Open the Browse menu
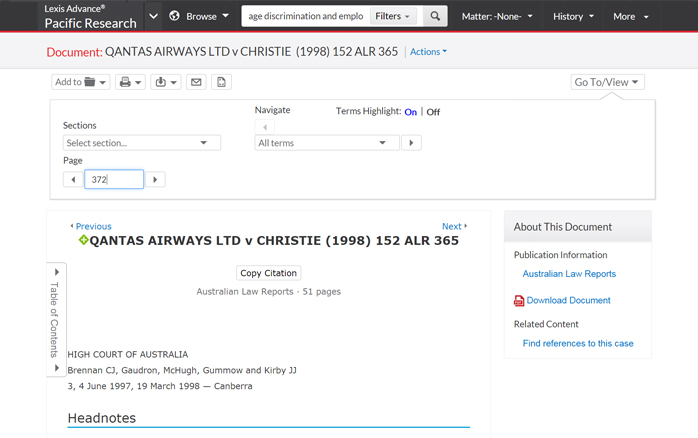698x438 pixels. pyautogui.click(x=207, y=16)
